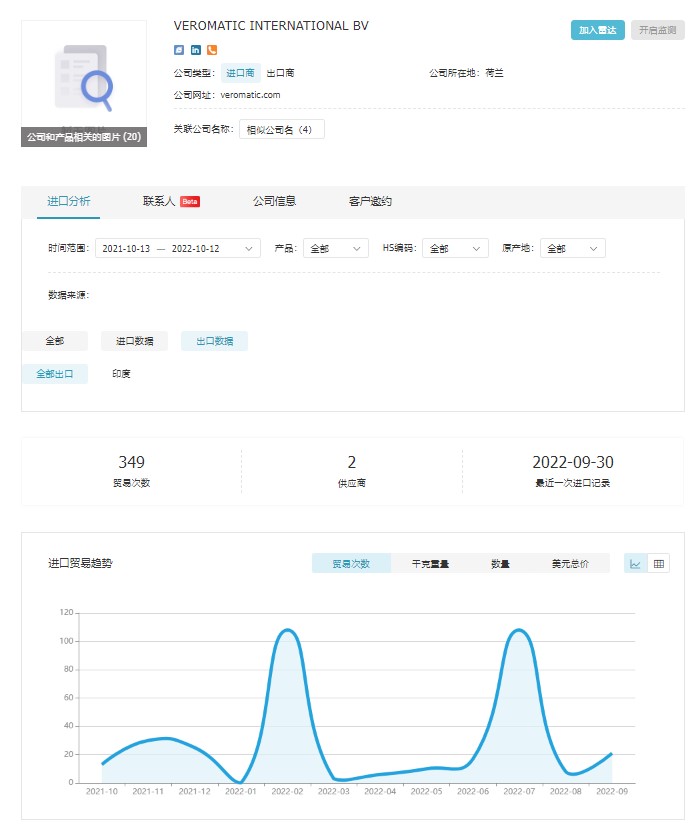Click company name VEROMATIC INTERNATIONAL BV
This screenshot has height=829, width=698.
tap(271, 26)
